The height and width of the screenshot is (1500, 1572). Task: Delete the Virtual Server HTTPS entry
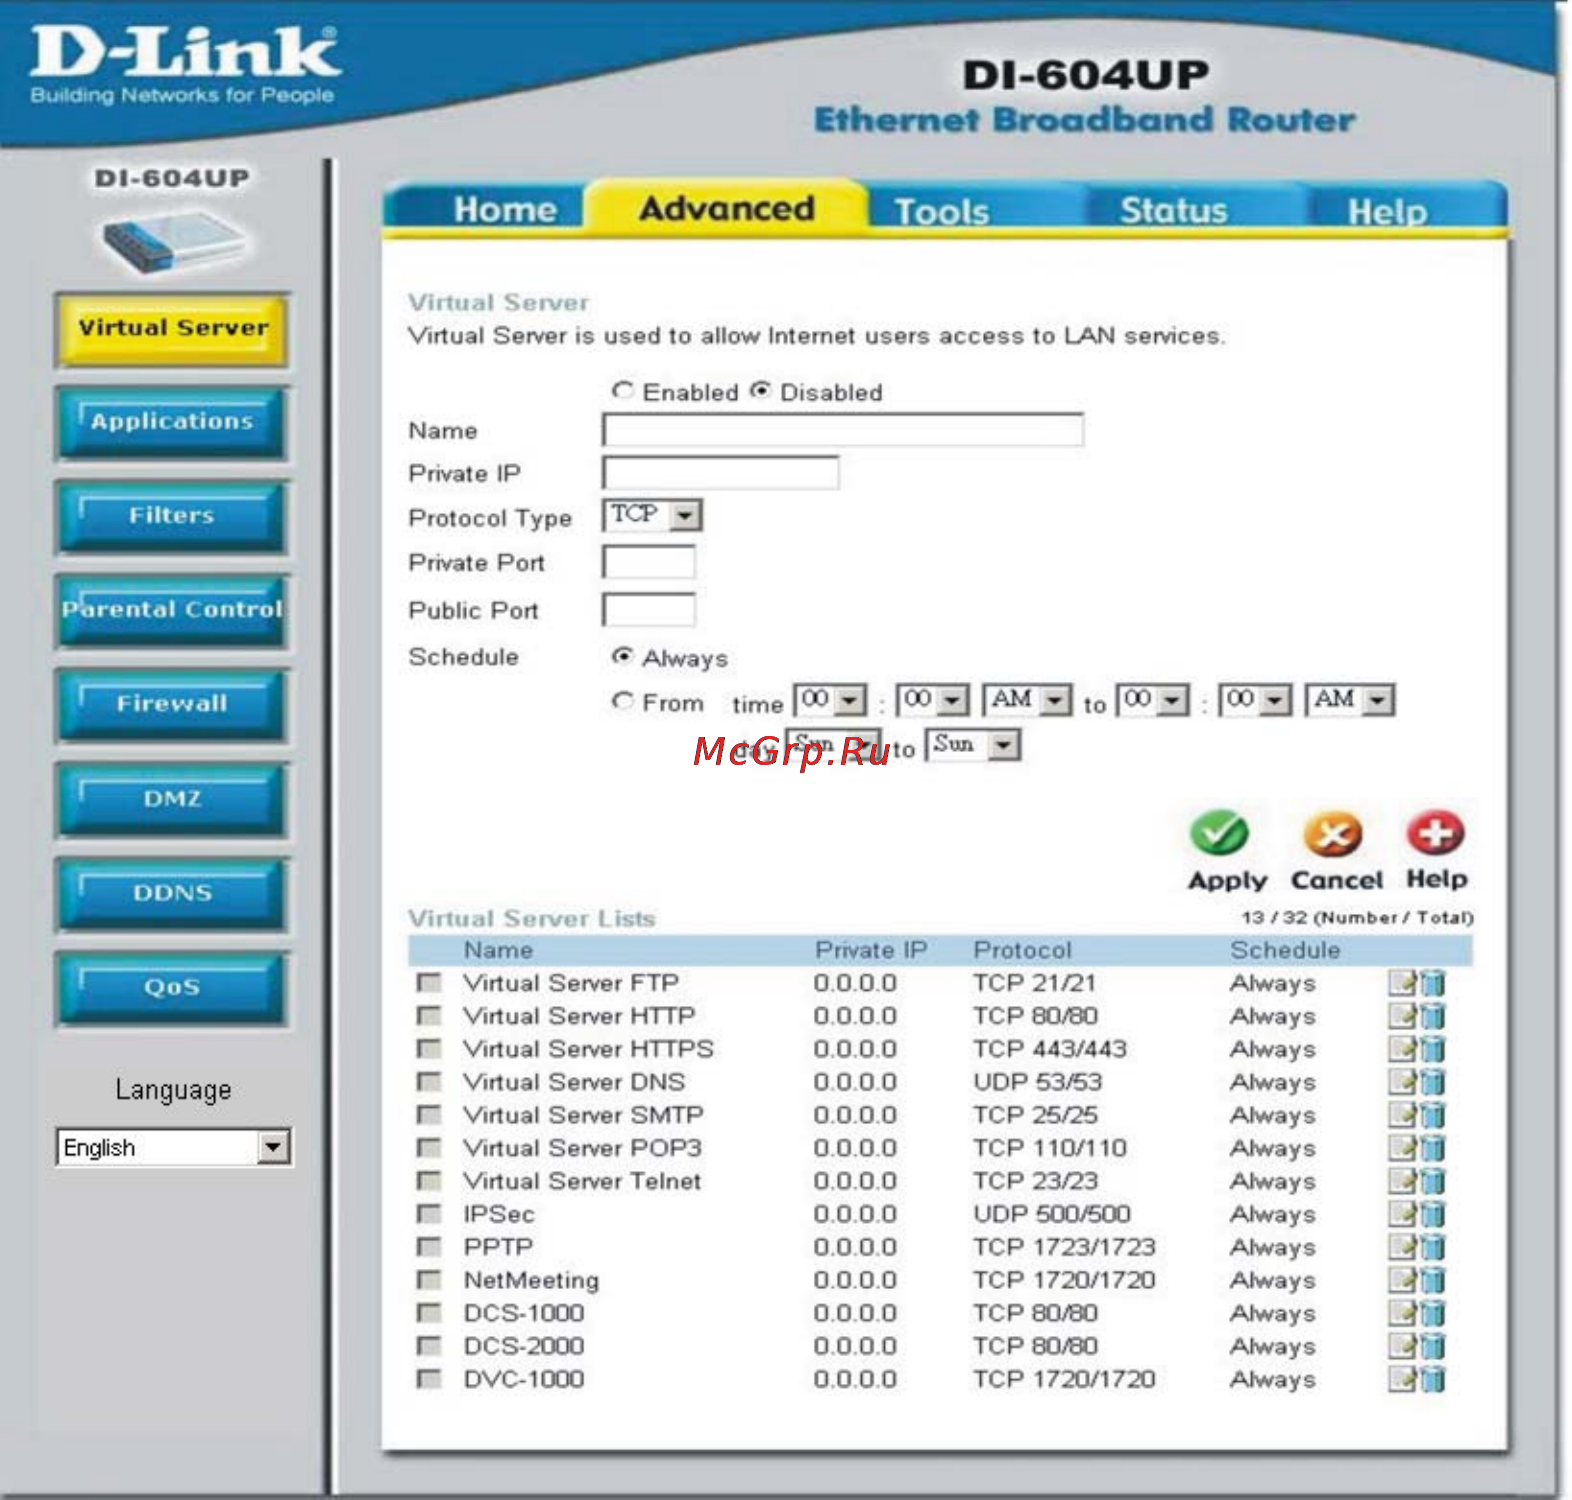click(x=1433, y=1049)
